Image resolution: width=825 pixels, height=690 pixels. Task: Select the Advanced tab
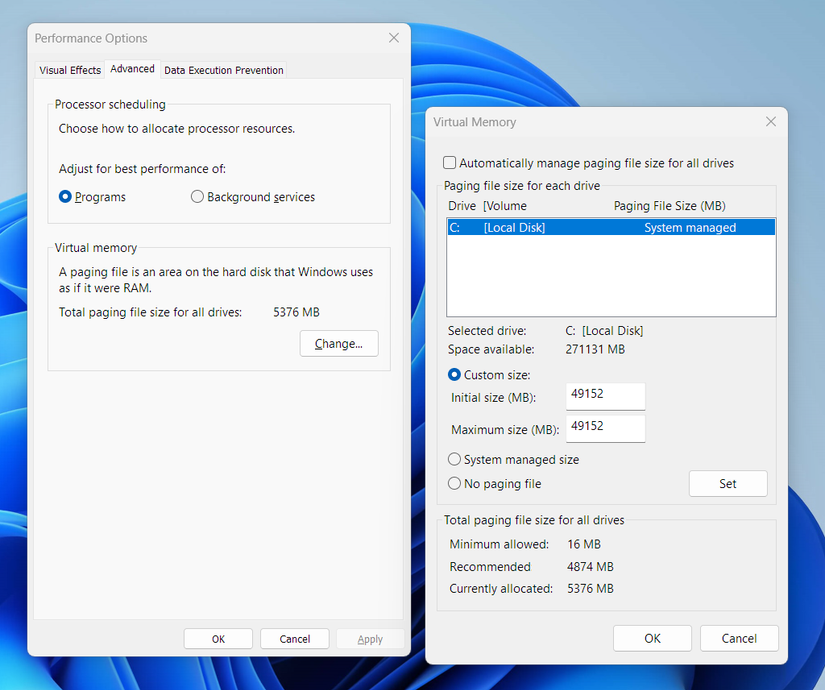[132, 69]
